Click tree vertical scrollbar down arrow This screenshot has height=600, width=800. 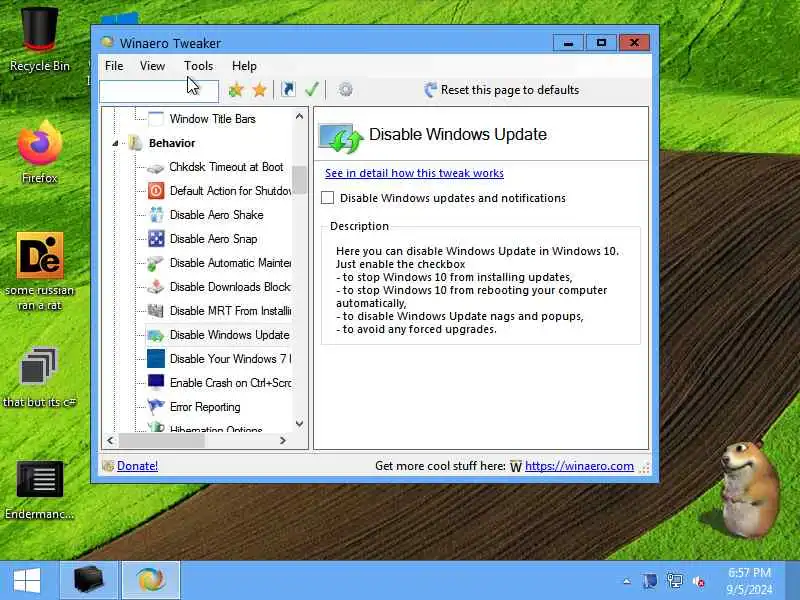click(x=299, y=423)
